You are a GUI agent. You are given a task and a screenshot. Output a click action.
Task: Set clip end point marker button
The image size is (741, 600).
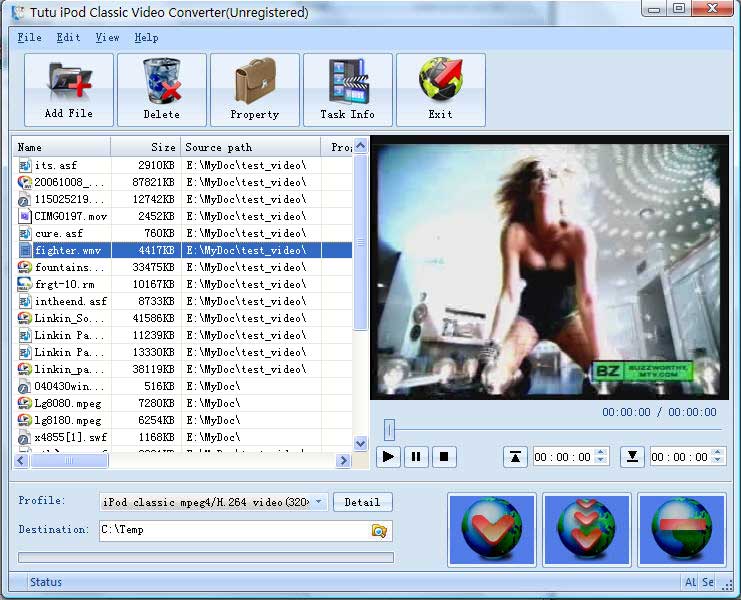click(x=632, y=457)
